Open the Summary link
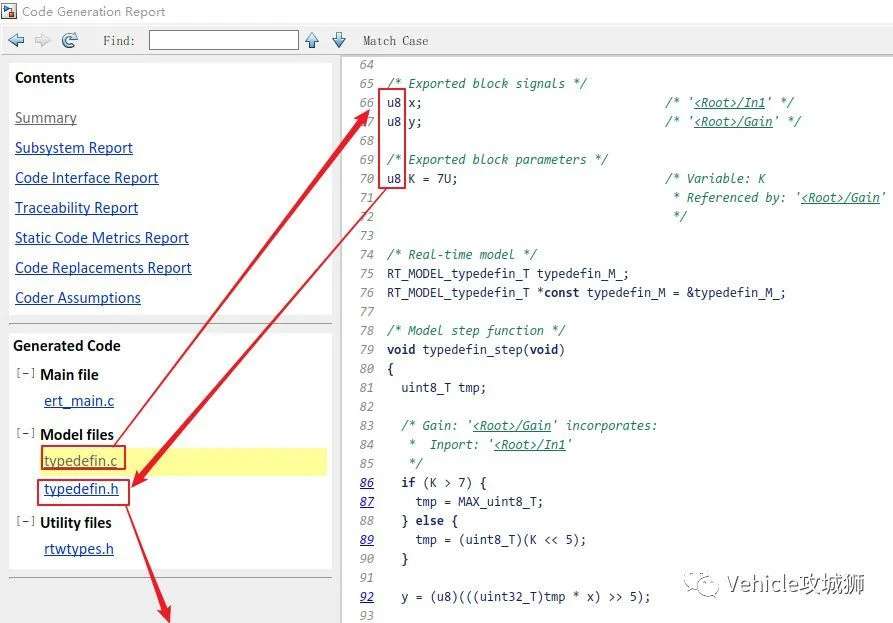 (x=46, y=118)
